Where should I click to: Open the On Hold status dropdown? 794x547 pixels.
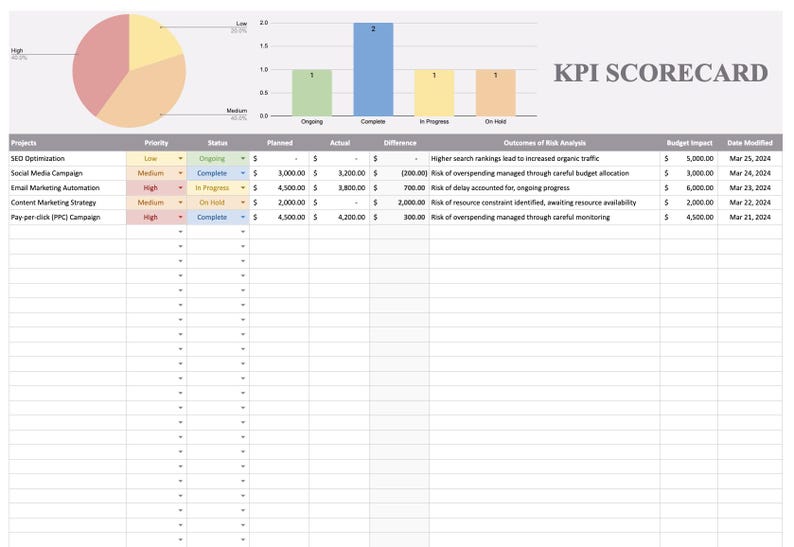(x=243, y=203)
